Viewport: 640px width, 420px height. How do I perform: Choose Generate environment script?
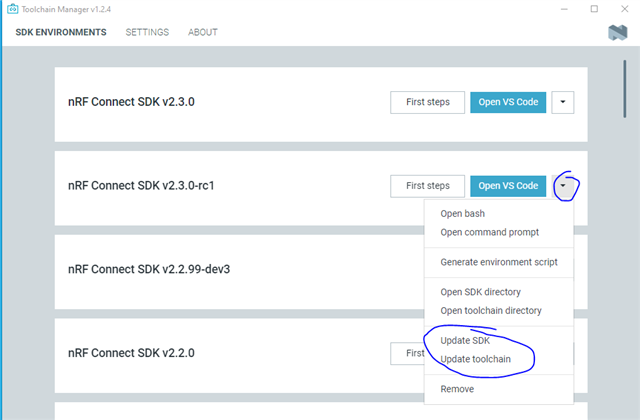click(499, 262)
